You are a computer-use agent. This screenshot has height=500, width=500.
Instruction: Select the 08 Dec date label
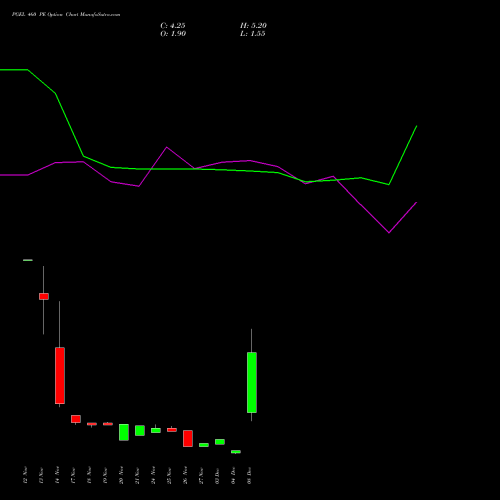point(249,475)
